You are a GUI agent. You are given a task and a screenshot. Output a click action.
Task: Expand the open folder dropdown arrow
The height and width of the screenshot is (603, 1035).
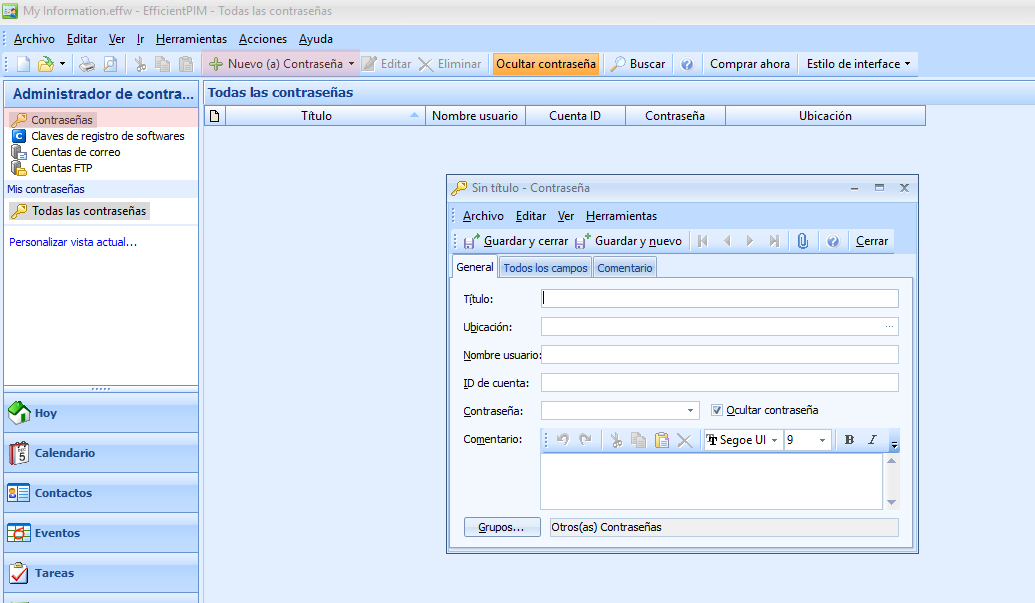tap(62, 64)
